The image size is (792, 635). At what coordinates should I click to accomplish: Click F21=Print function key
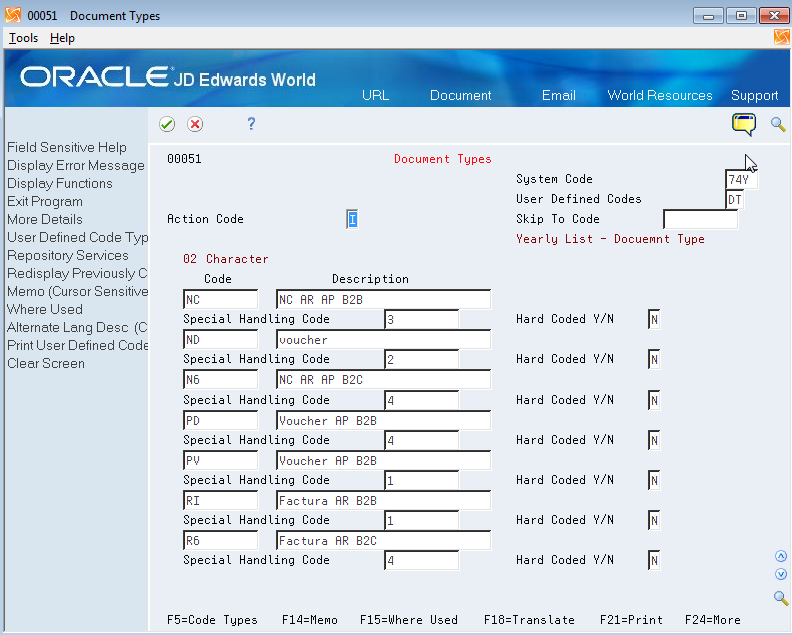tap(631, 620)
